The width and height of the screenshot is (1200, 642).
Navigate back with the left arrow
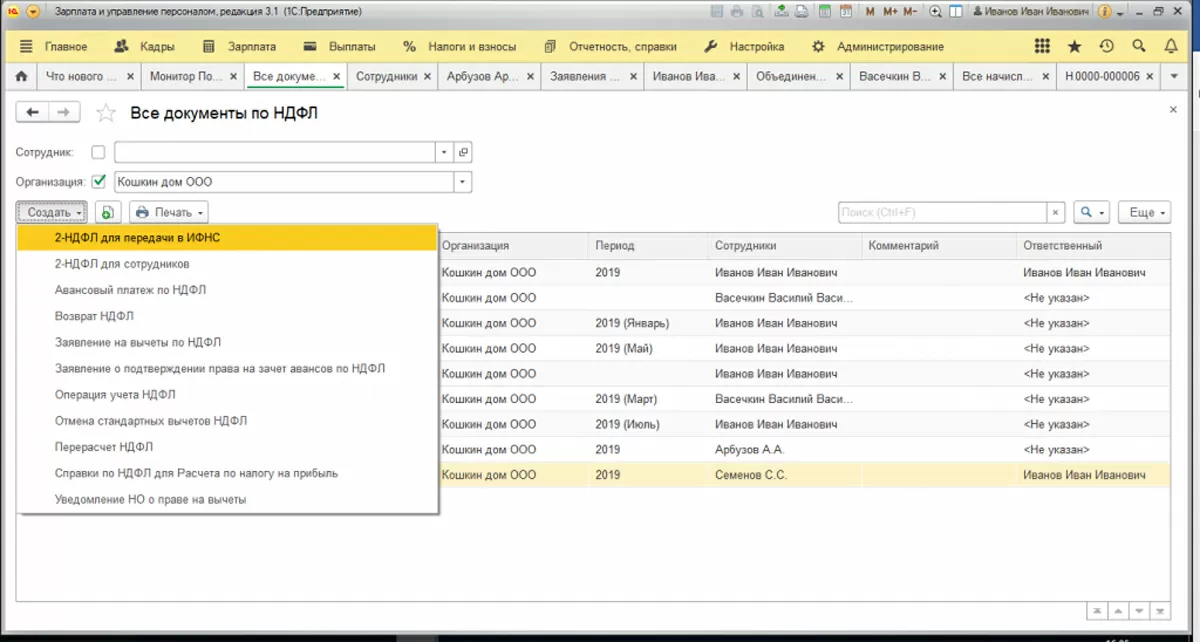[x=33, y=113]
